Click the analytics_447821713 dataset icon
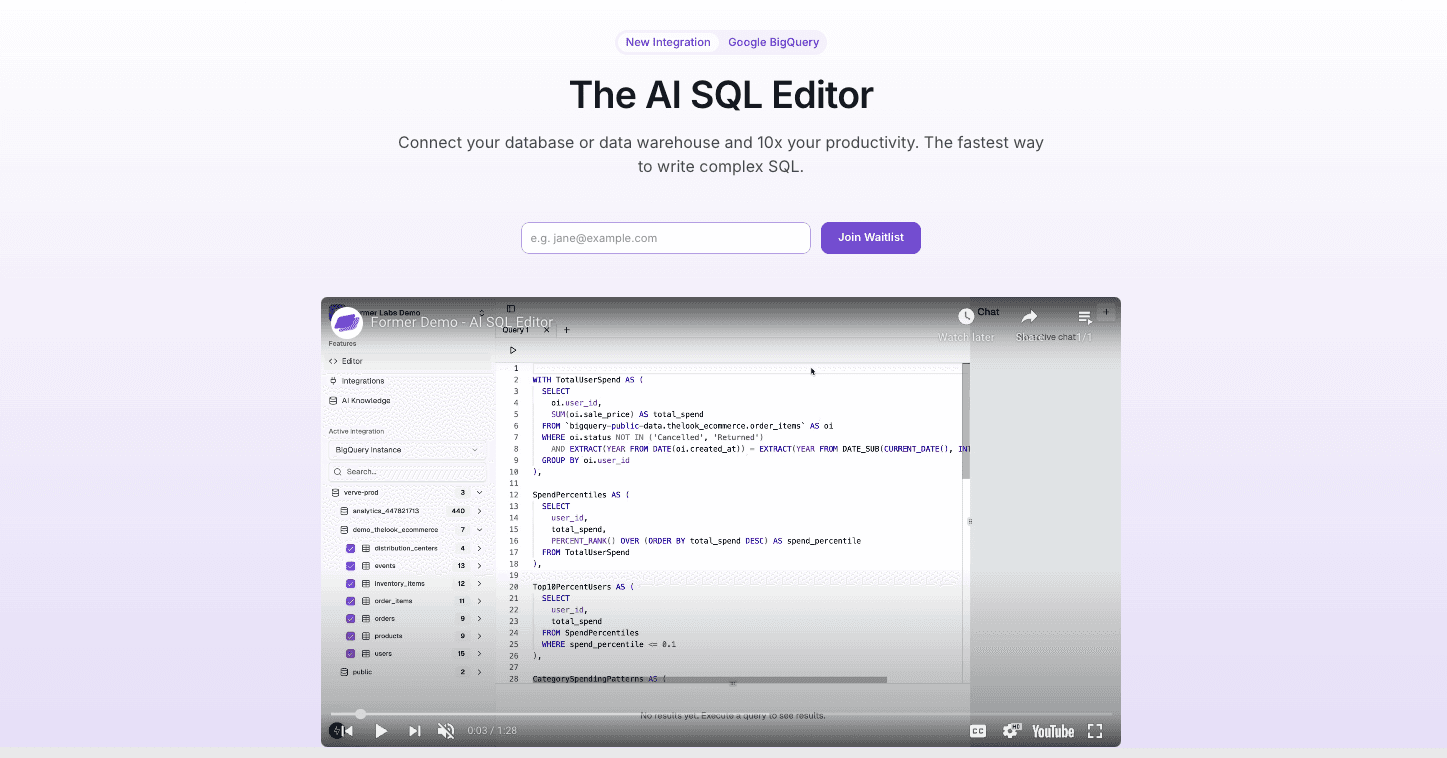 click(x=344, y=511)
